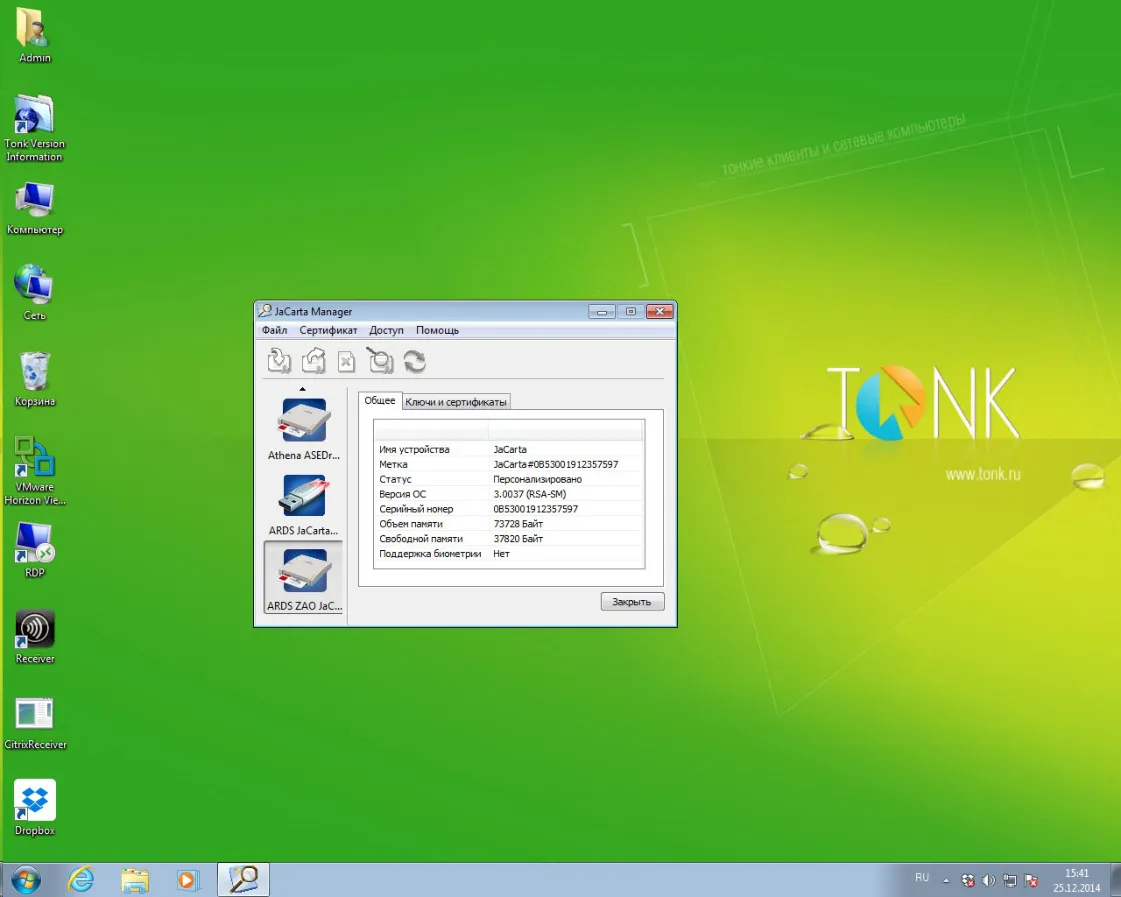Select the Сеть desktop icon
The width and height of the screenshot is (1121, 897).
[x=34, y=292]
